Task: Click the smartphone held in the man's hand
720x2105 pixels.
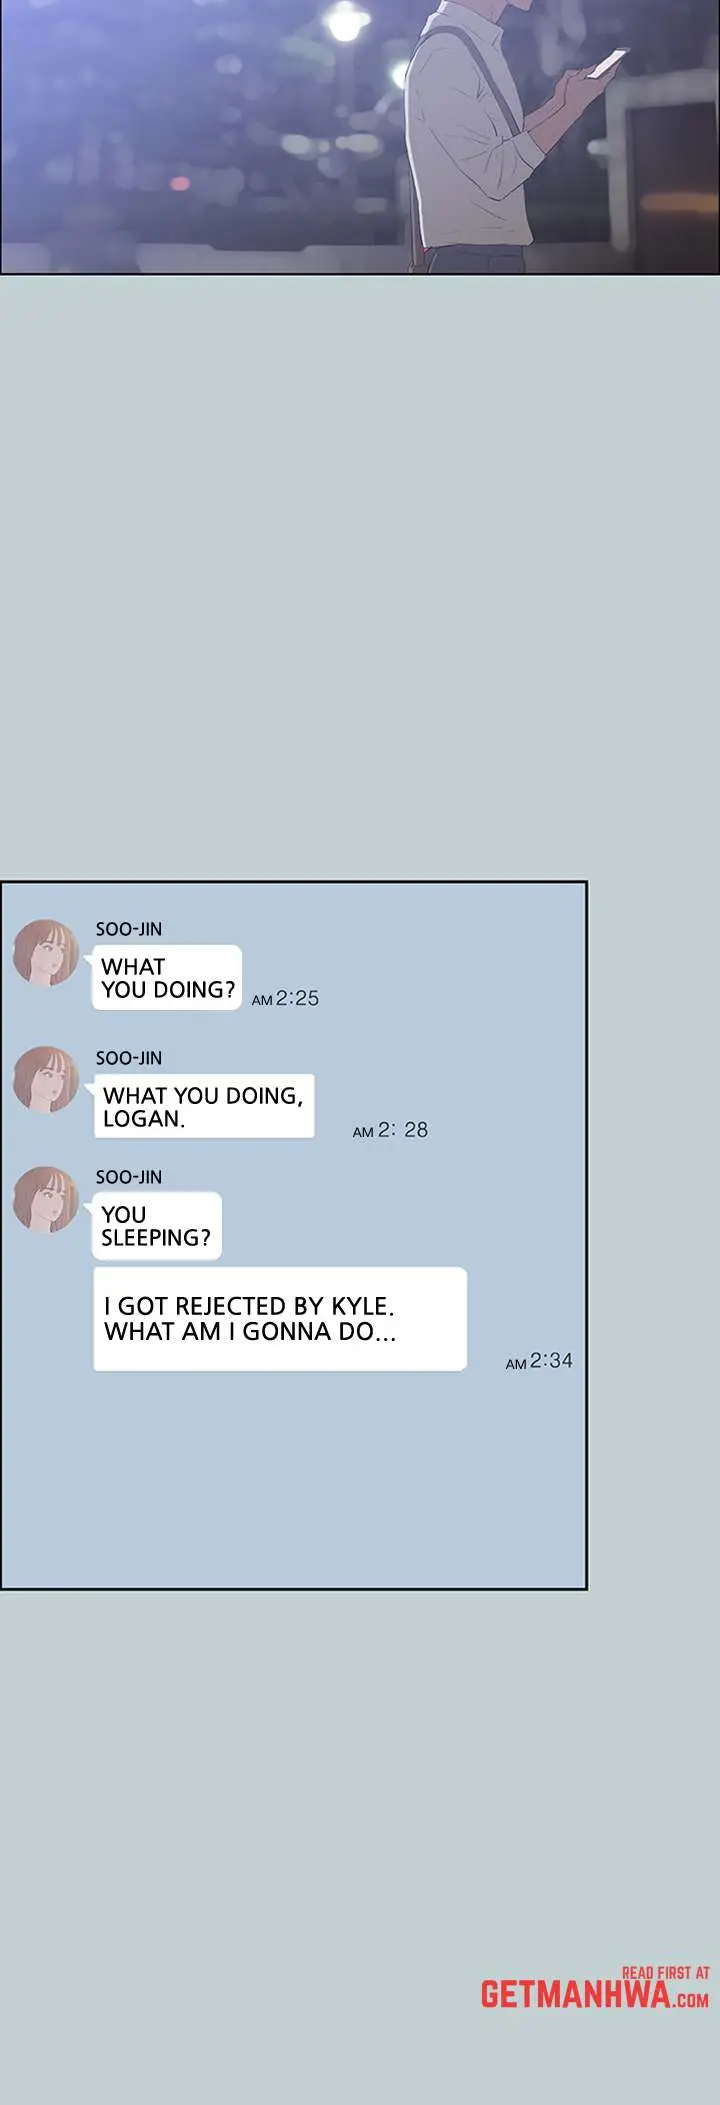Action: [x=608, y=63]
